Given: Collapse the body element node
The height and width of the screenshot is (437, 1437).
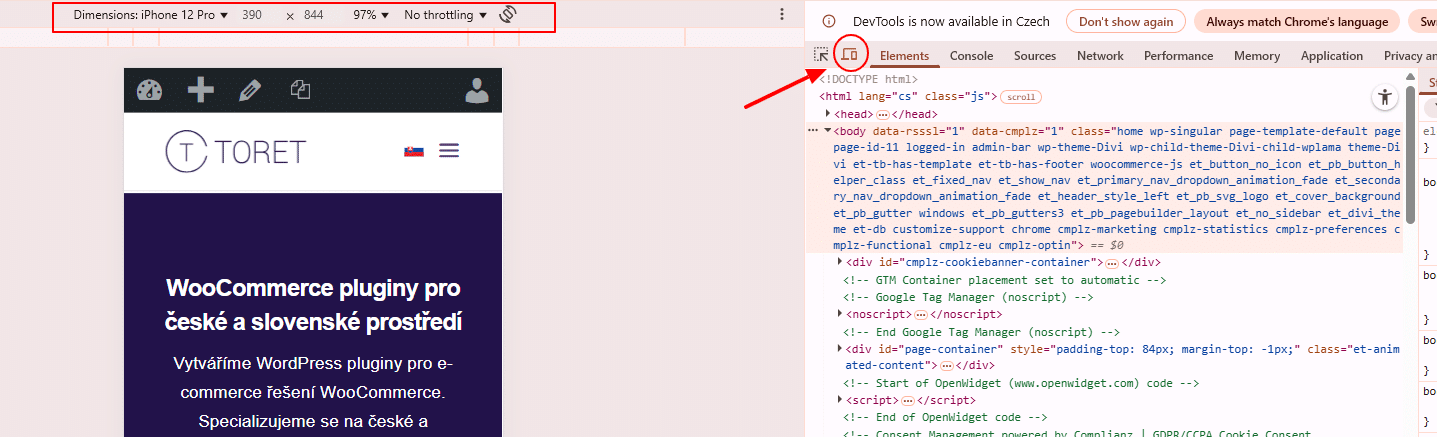Looking at the screenshot, I should (x=828, y=131).
